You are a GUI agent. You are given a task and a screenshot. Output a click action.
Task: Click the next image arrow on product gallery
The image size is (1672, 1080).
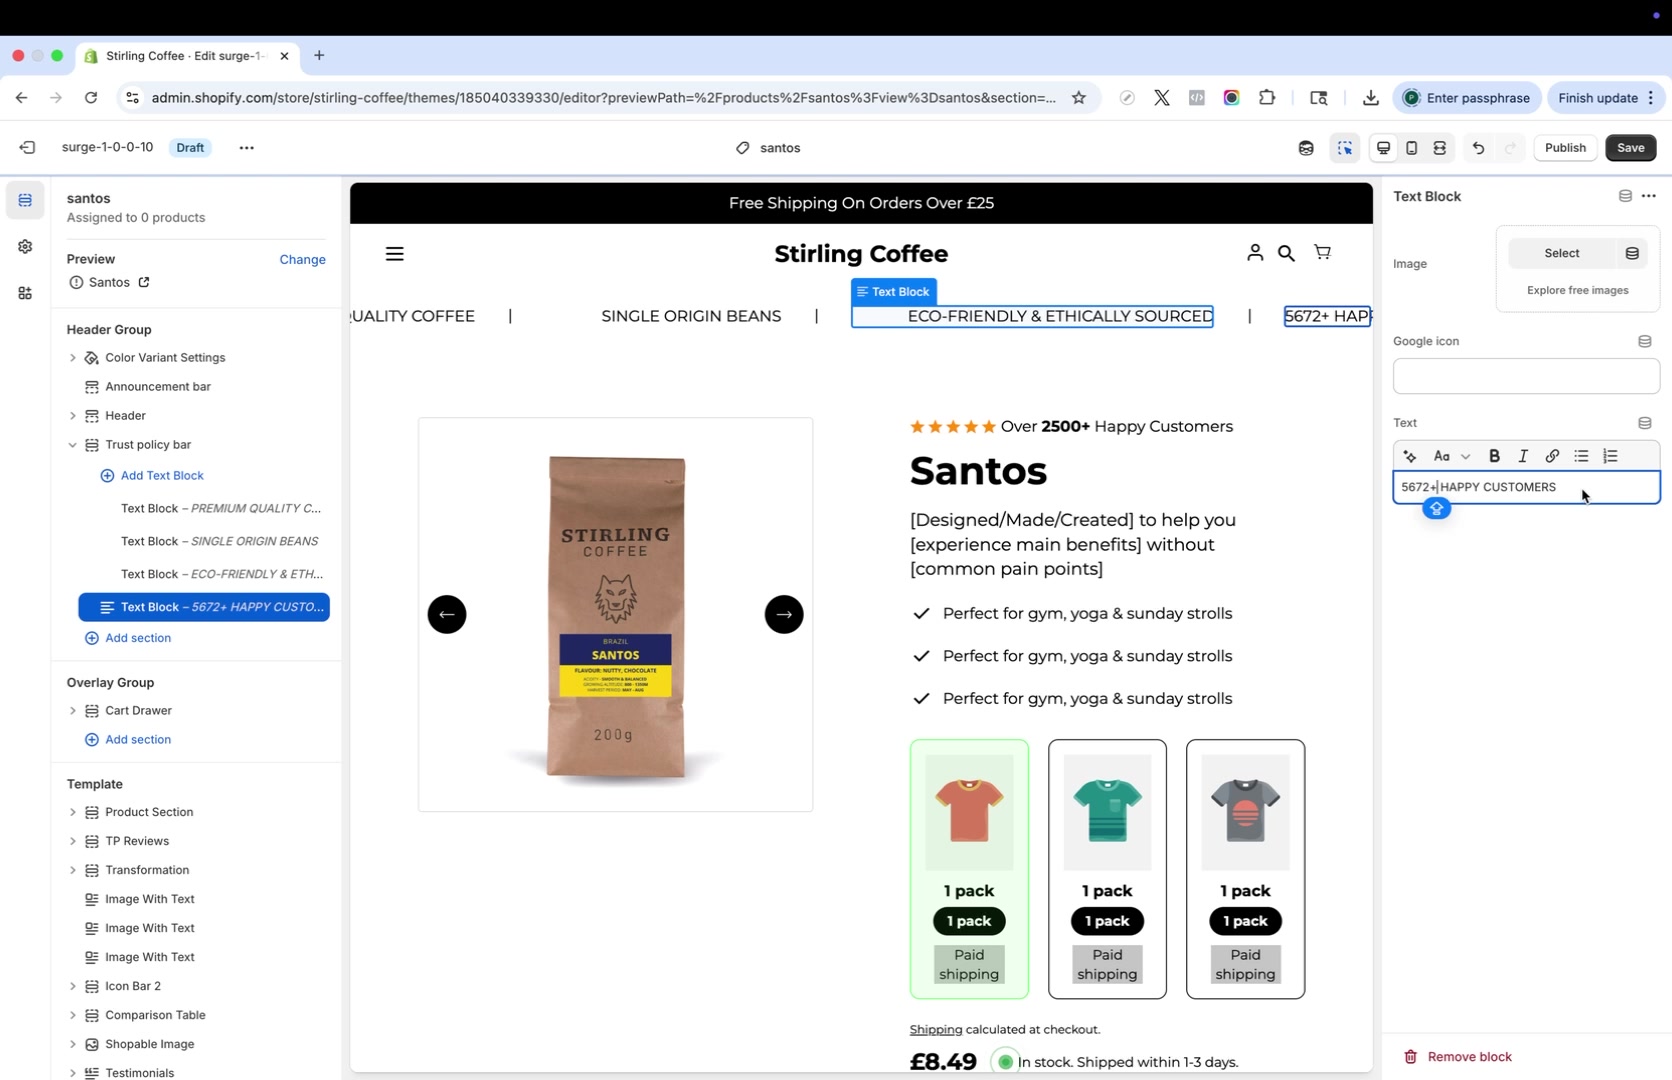pos(784,614)
